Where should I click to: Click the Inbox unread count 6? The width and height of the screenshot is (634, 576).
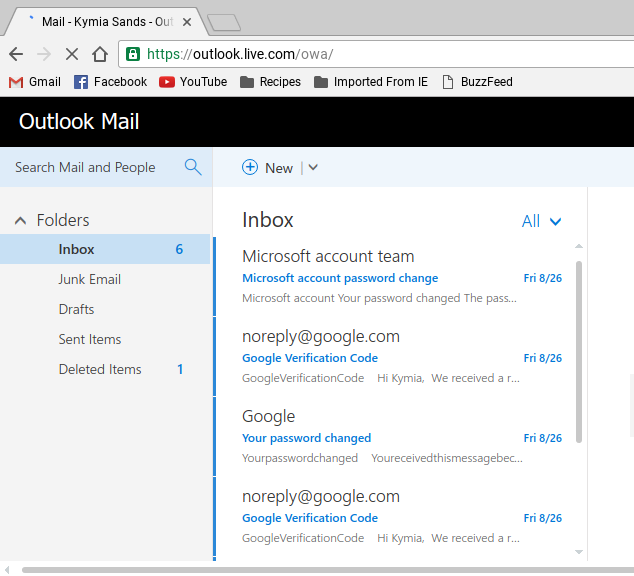tap(179, 249)
